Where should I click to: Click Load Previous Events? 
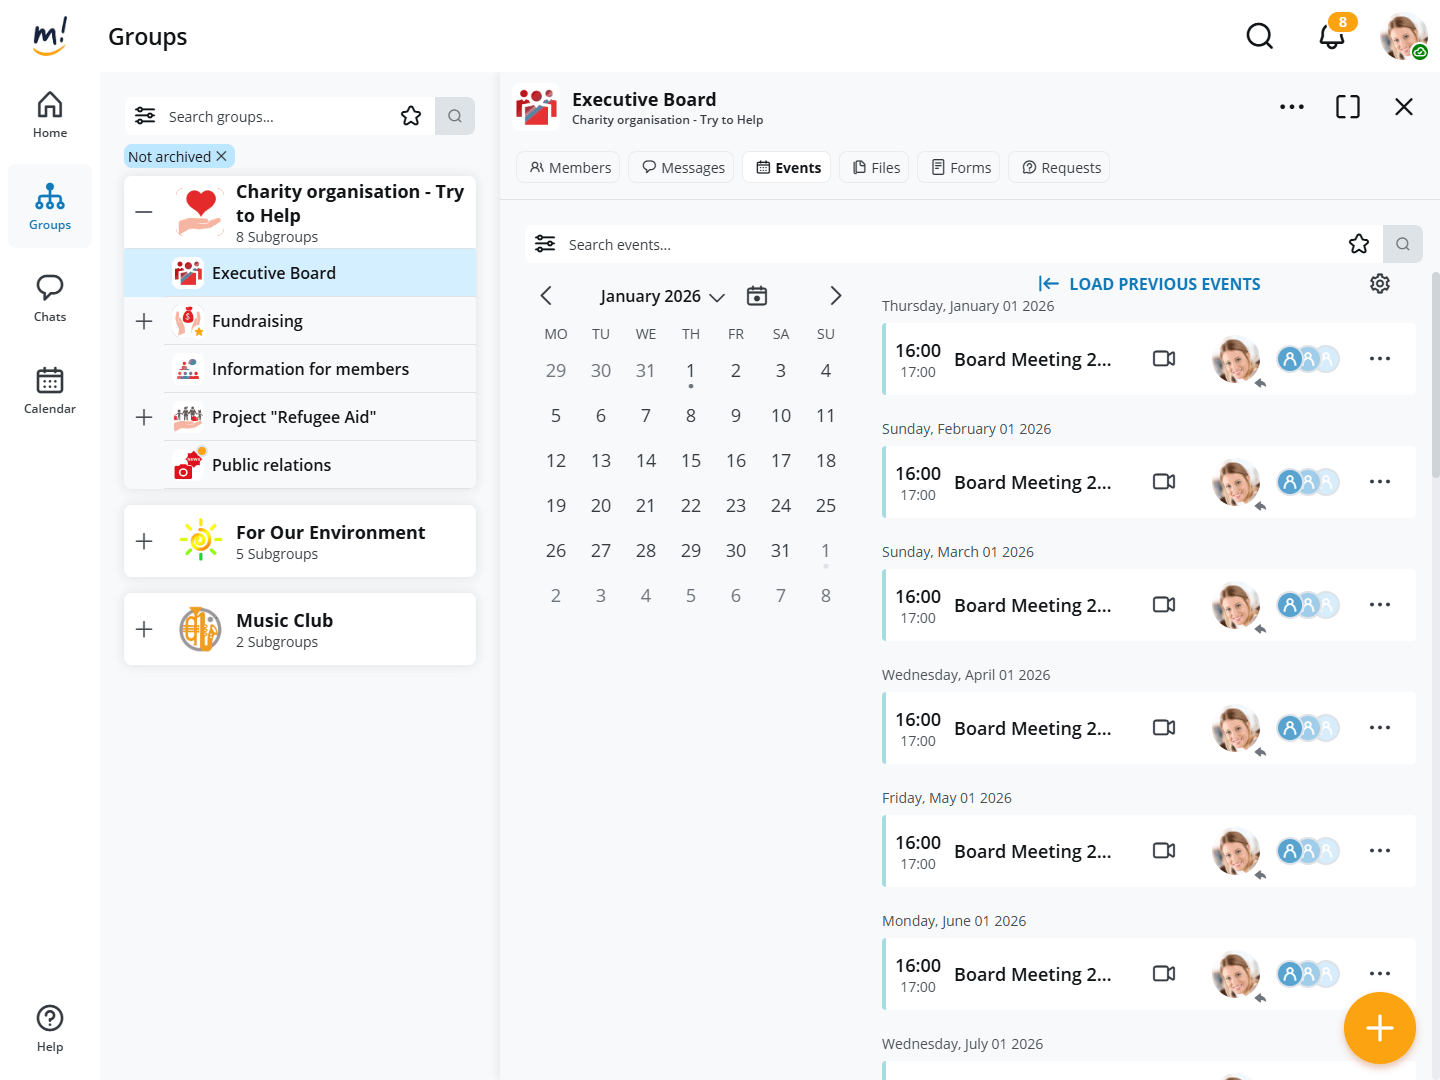1149,284
